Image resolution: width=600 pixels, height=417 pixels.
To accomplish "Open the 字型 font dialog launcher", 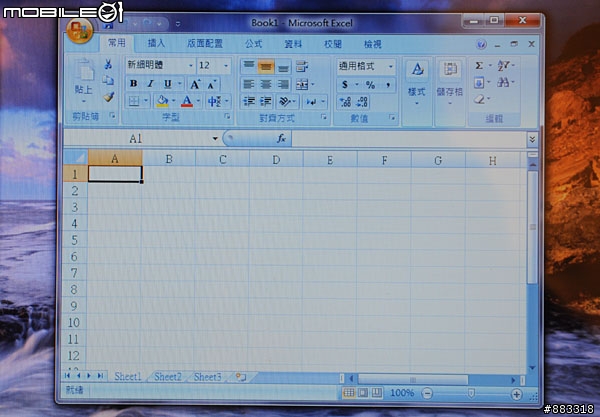I will pos(227,116).
